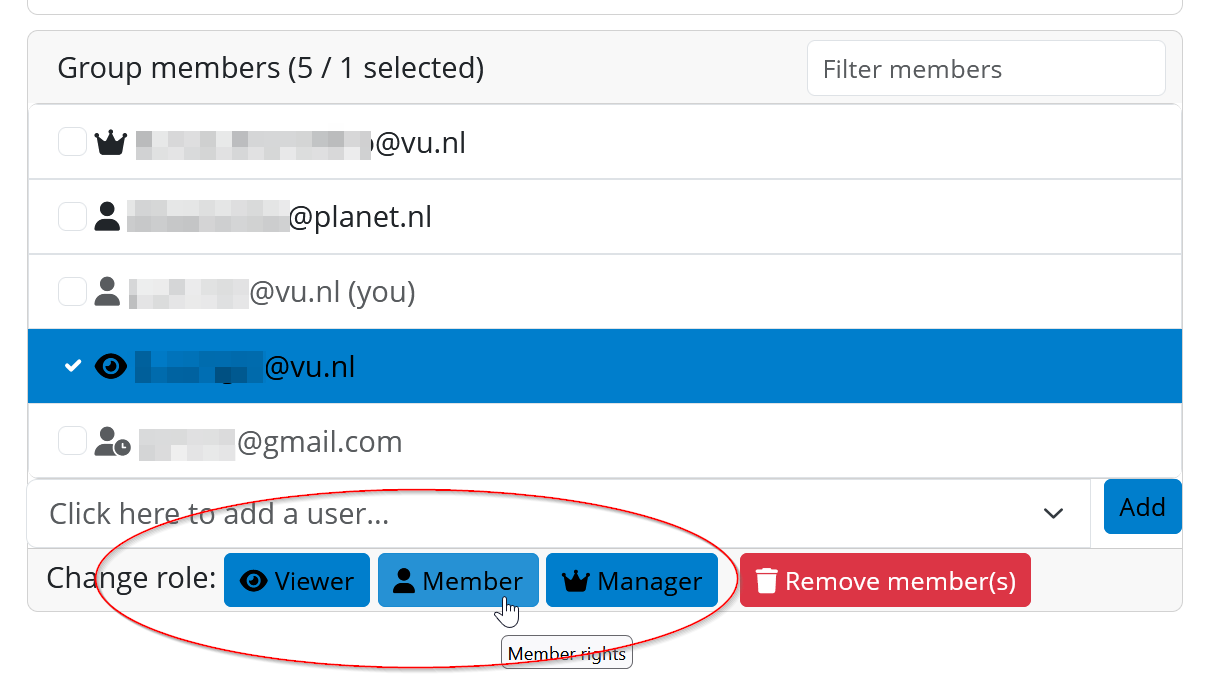Click the eye icon on the Viewer button

click(x=254, y=581)
